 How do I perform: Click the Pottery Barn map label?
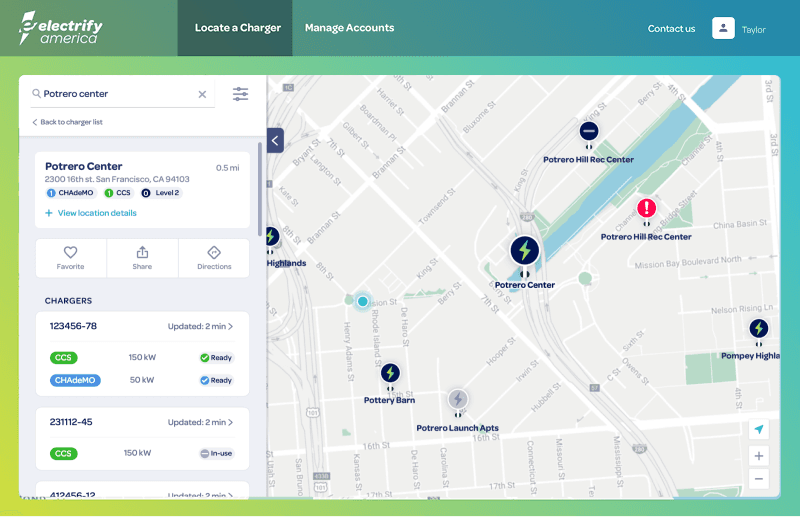pyautogui.click(x=389, y=401)
